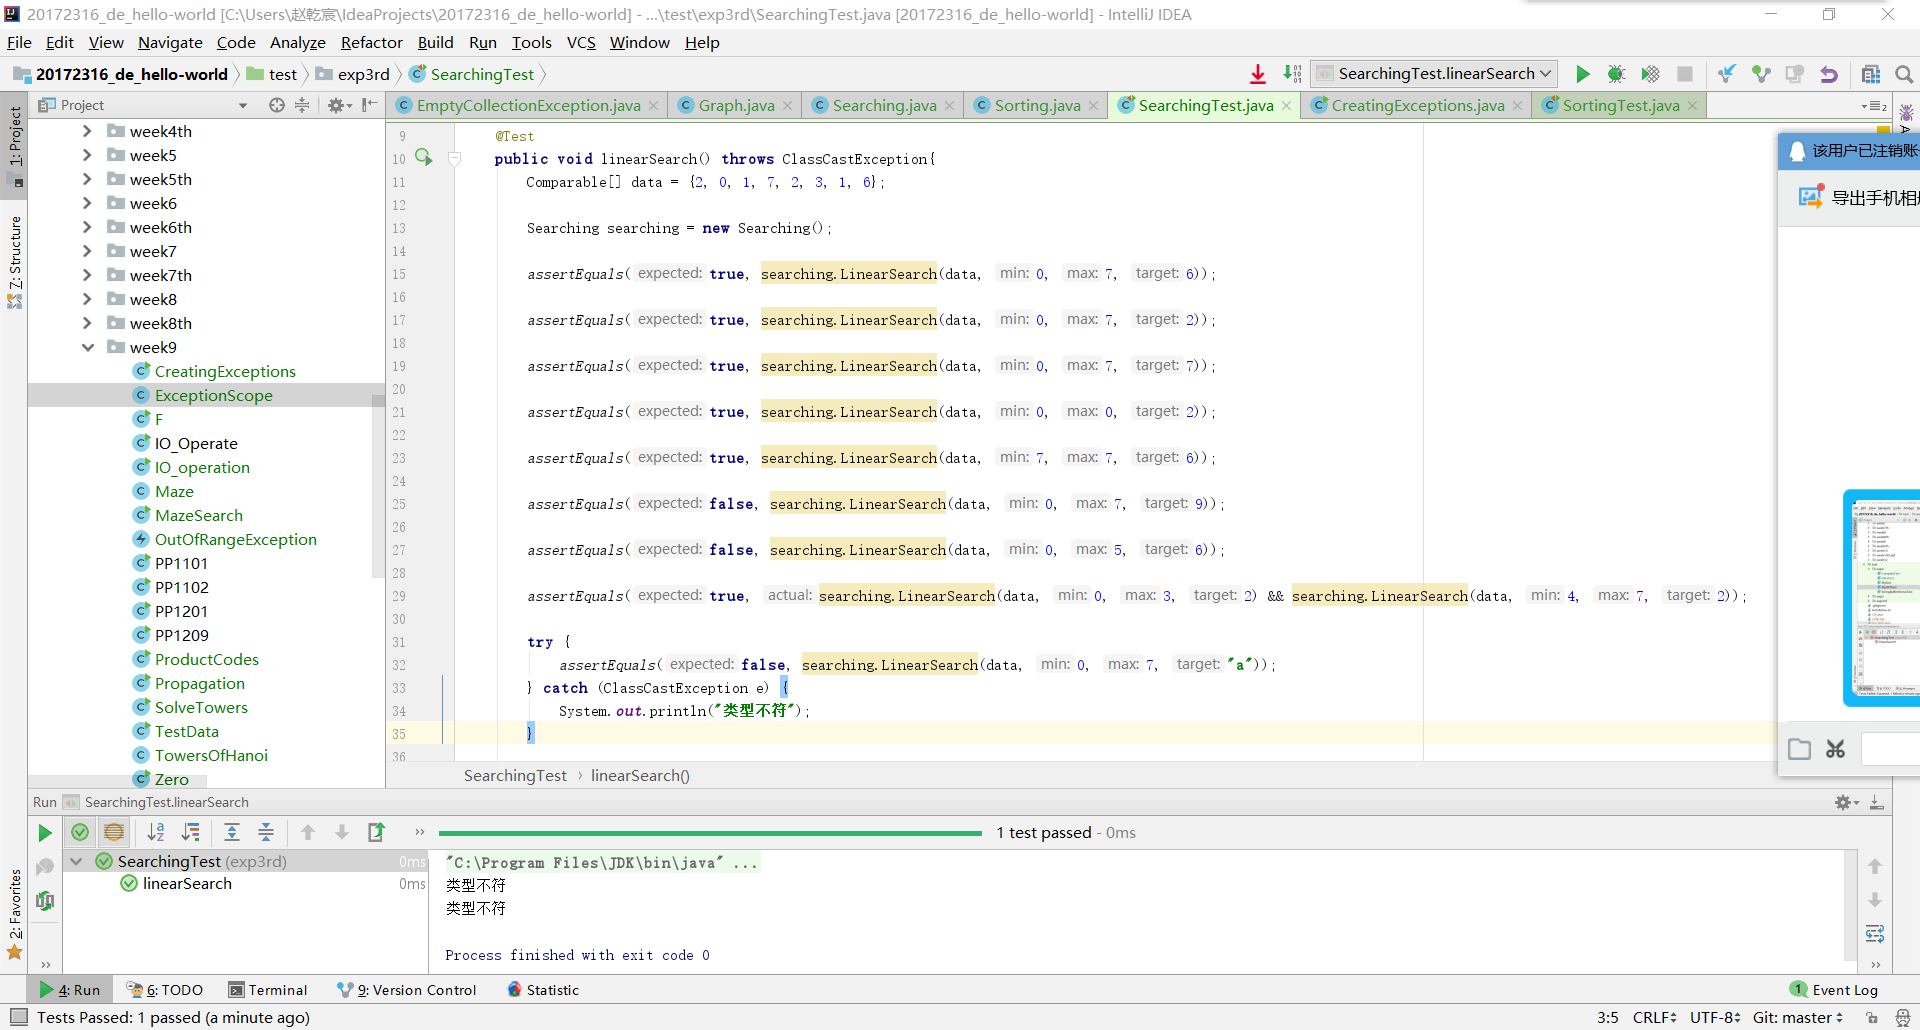Open the Project view mode dropdown
Image resolution: width=1920 pixels, height=1030 pixels.
click(x=243, y=105)
